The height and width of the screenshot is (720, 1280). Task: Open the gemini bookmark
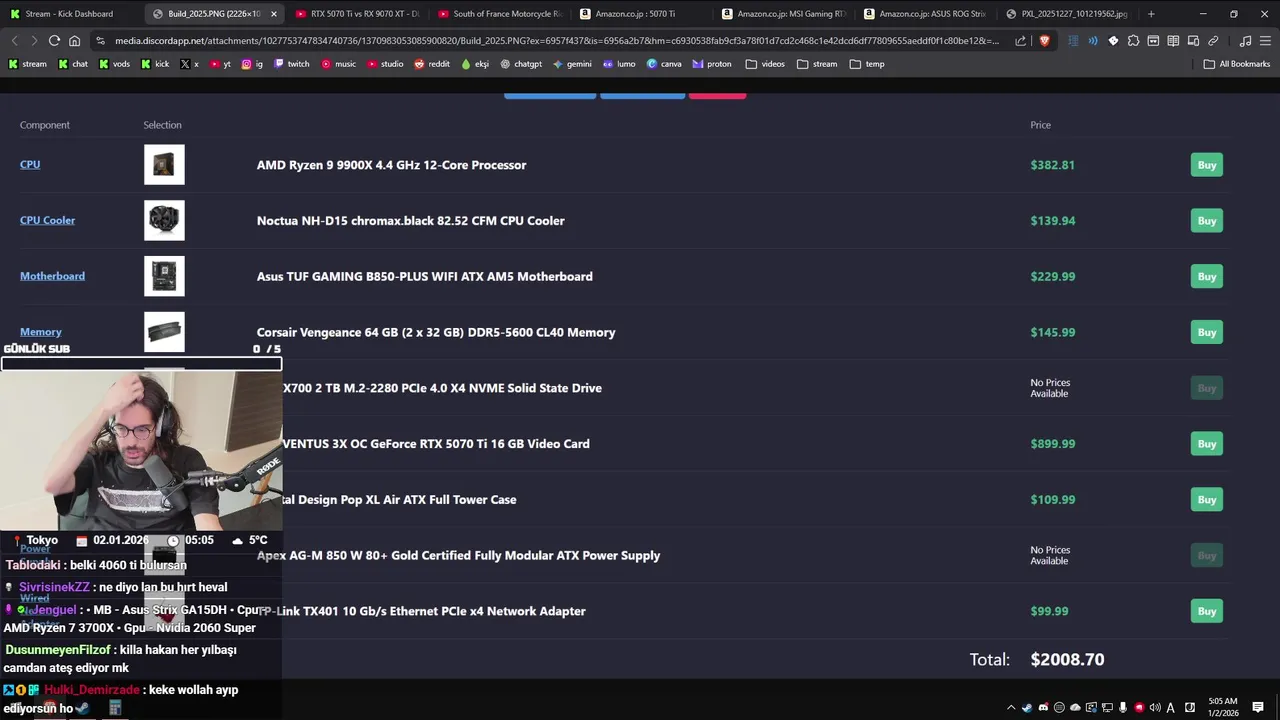click(572, 64)
